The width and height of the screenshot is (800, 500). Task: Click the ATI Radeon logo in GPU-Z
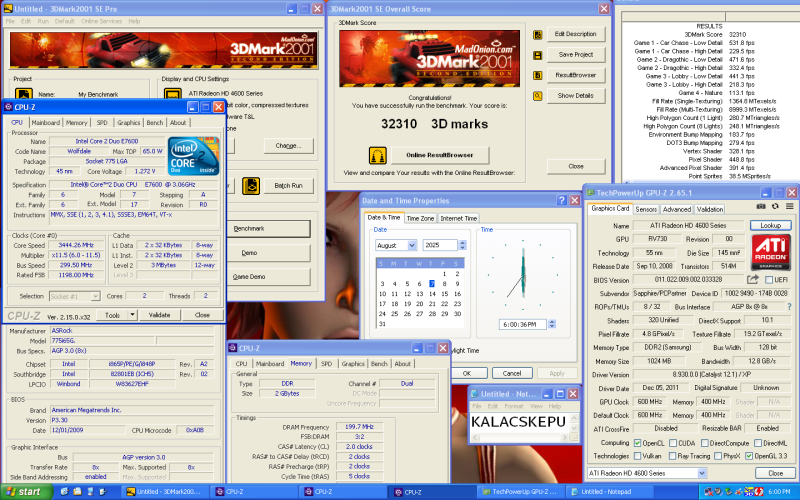click(770, 252)
